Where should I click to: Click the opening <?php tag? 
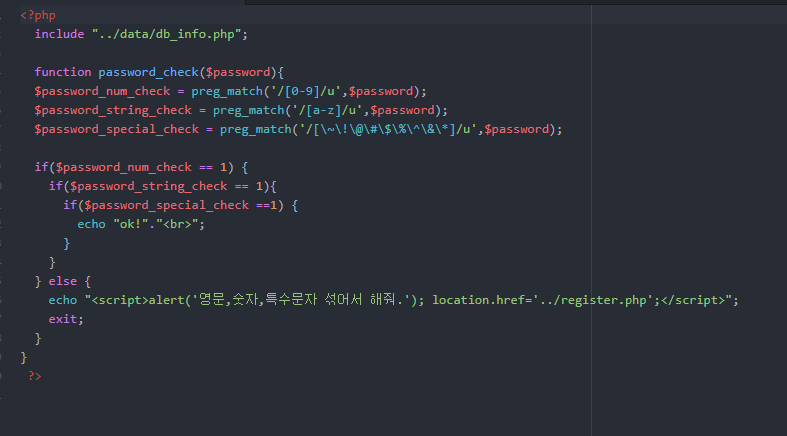[x=38, y=16]
